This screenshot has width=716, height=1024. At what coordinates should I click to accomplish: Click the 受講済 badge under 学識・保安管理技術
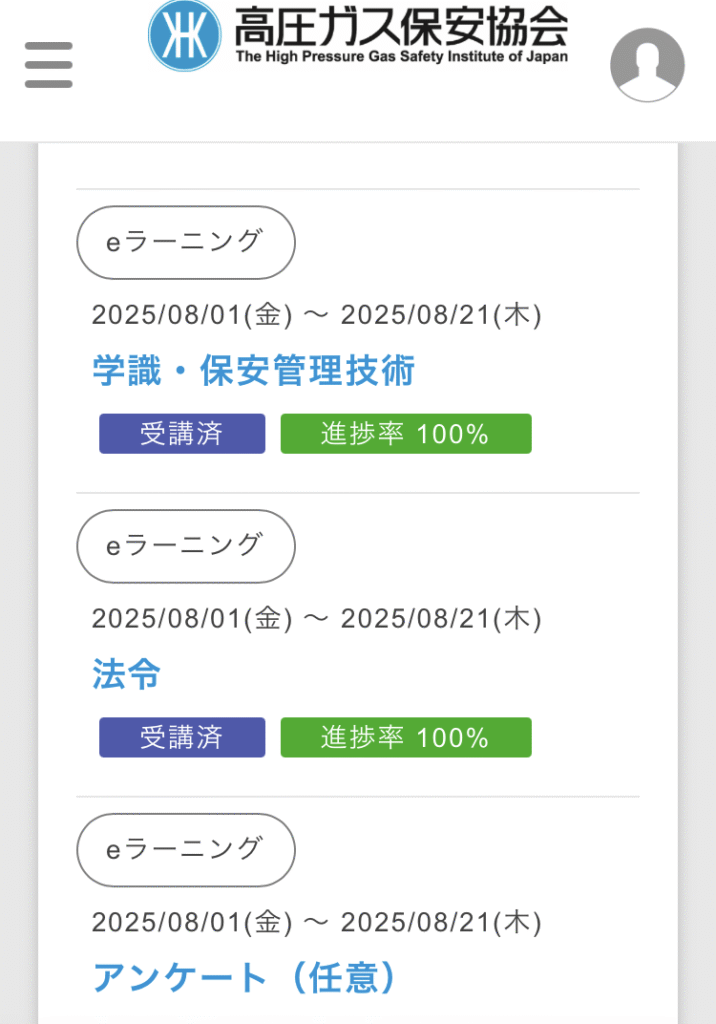click(x=182, y=434)
